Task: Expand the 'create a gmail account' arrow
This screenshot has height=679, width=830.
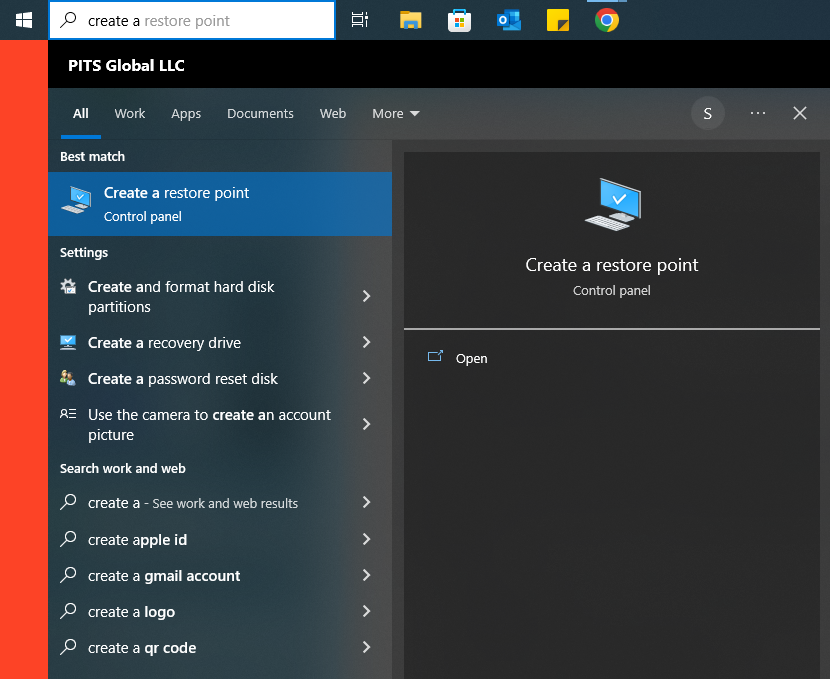Action: tap(366, 575)
